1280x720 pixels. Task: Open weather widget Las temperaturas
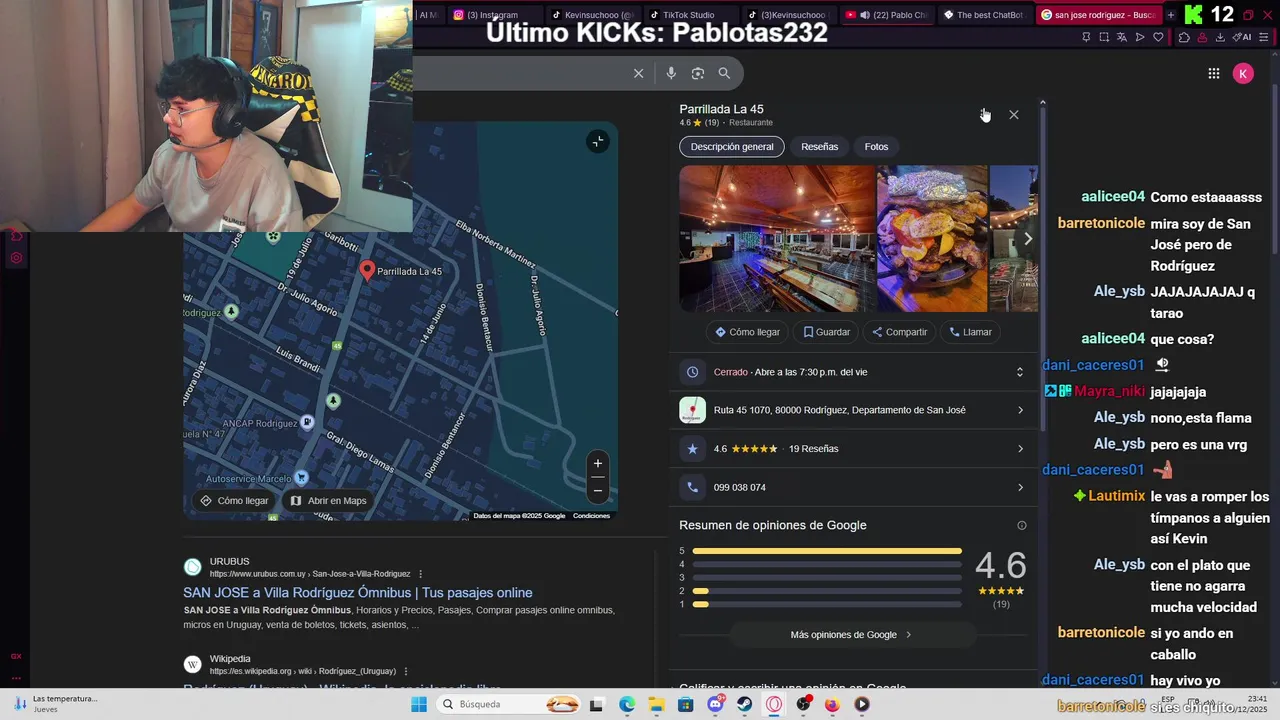click(55, 704)
